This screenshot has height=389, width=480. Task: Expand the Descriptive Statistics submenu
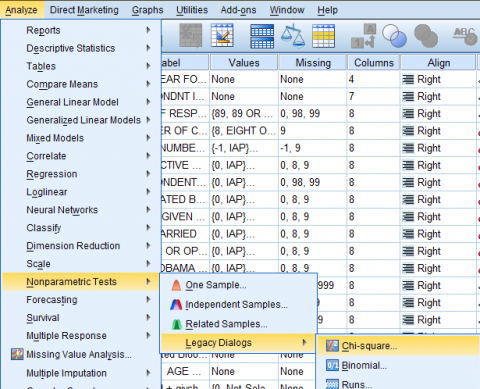(x=81, y=48)
